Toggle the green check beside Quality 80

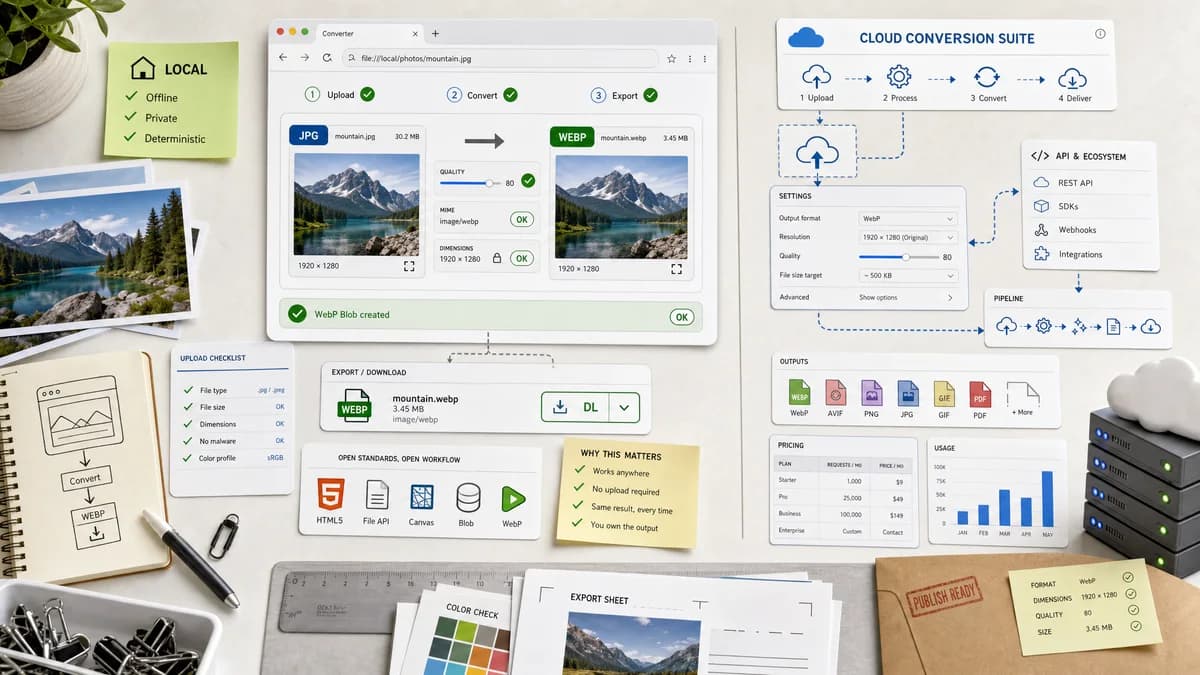coord(528,181)
